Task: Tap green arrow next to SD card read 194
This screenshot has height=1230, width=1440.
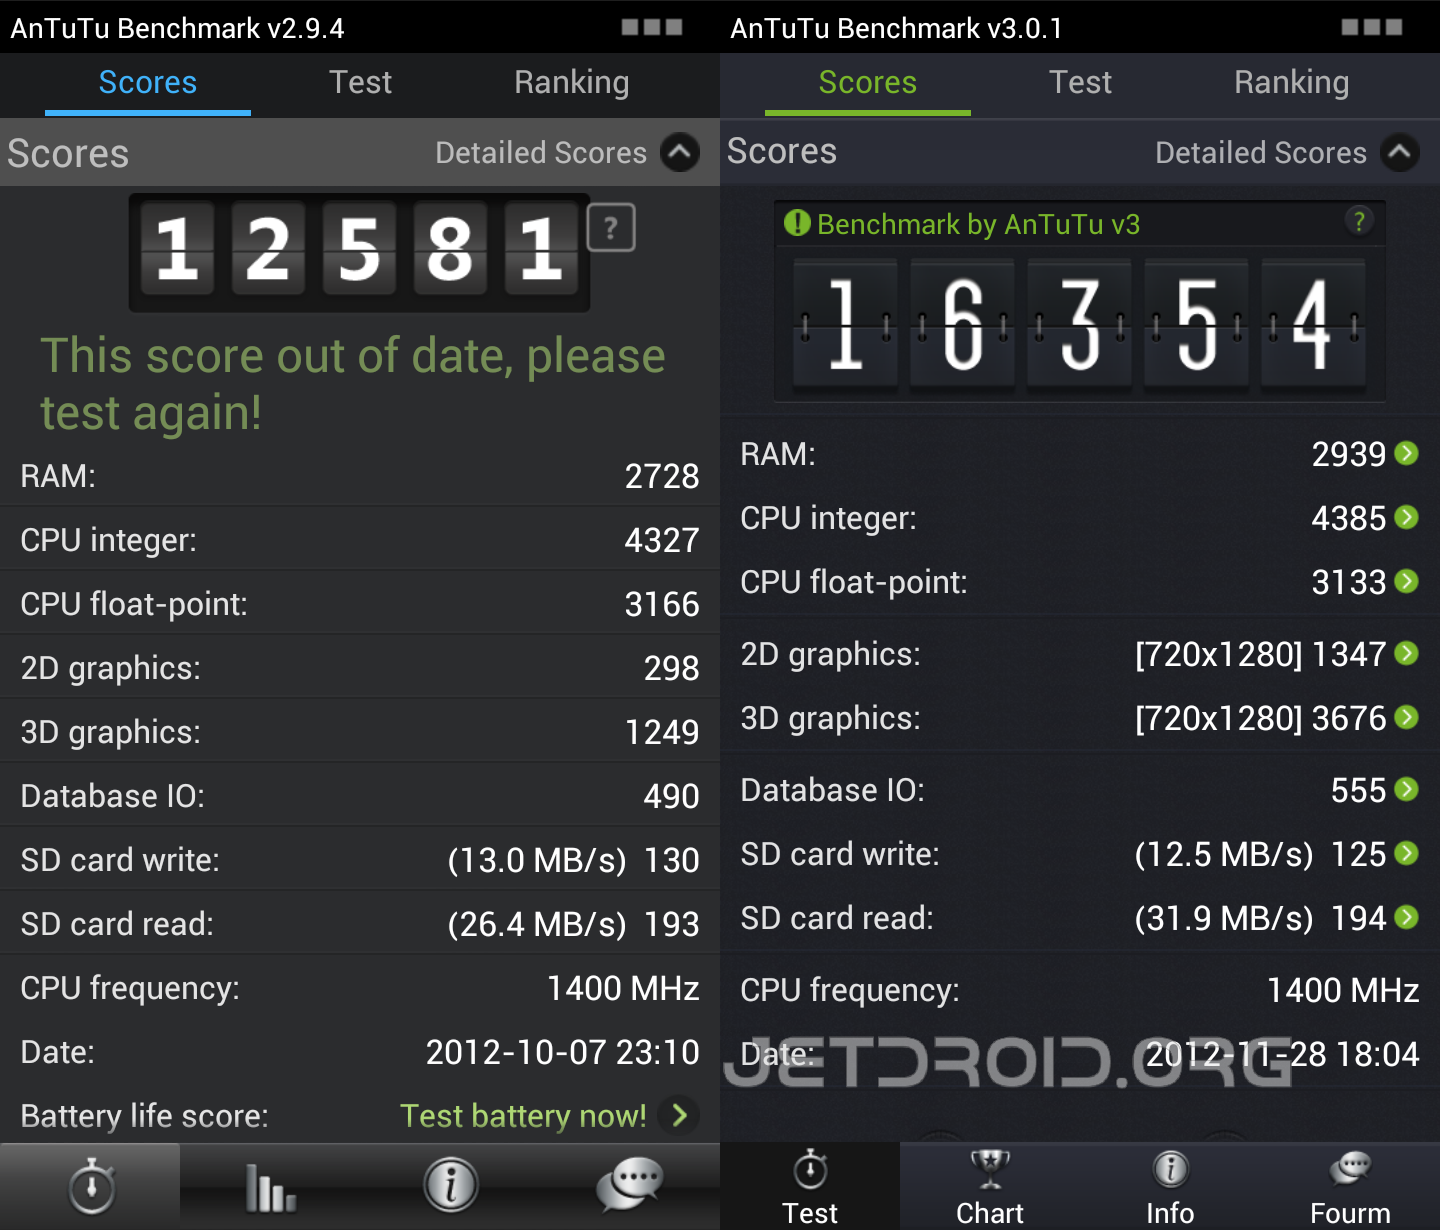Action: pyautogui.click(x=1406, y=917)
